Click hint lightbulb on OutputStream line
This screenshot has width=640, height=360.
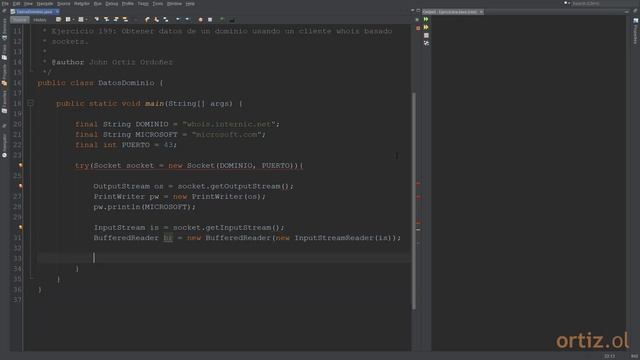20,186
